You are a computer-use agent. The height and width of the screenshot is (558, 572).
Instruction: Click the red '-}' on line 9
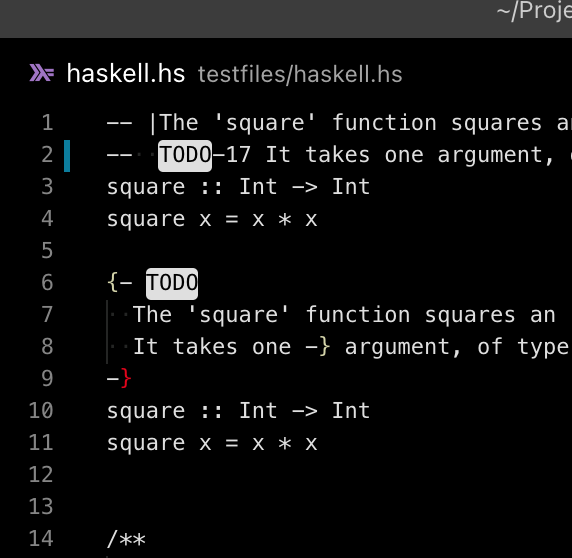[119, 379]
